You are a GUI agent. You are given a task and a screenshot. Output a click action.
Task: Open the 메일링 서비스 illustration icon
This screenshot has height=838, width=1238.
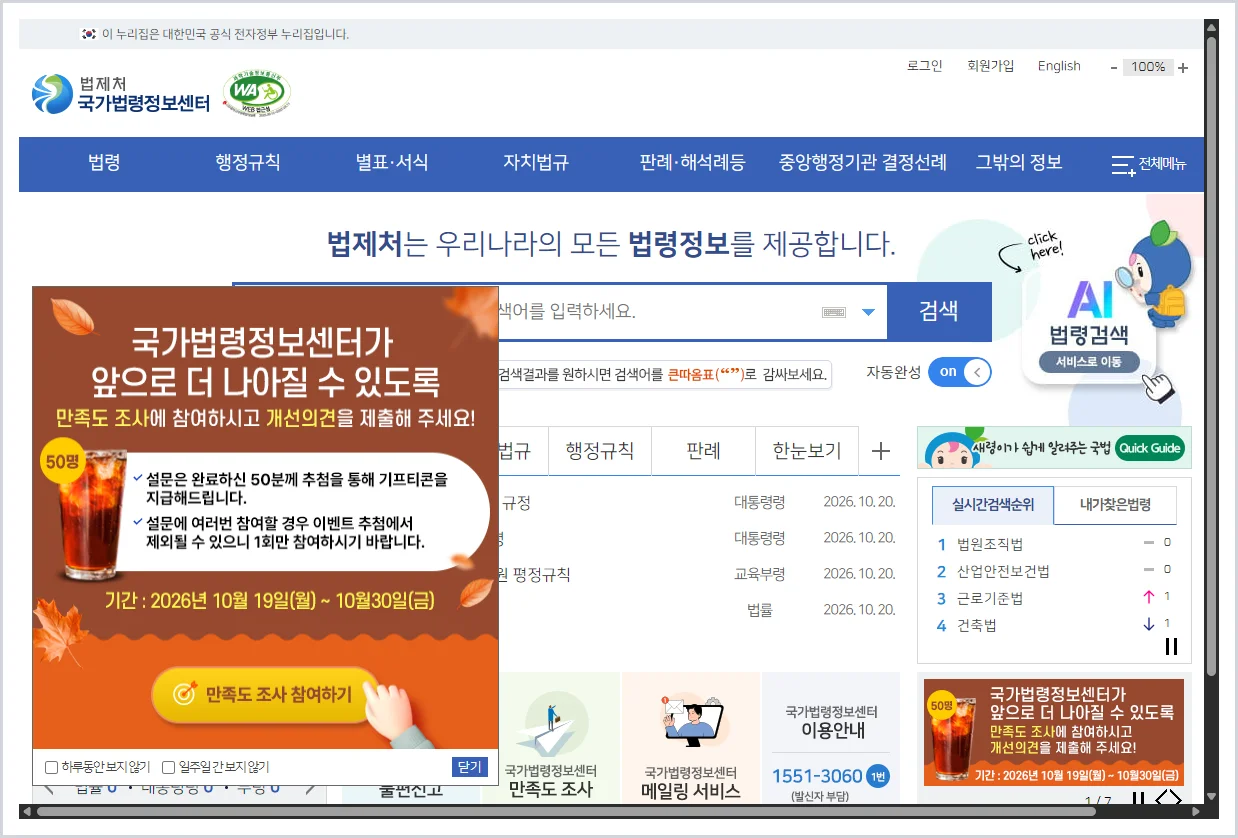[x=692, y=720]
